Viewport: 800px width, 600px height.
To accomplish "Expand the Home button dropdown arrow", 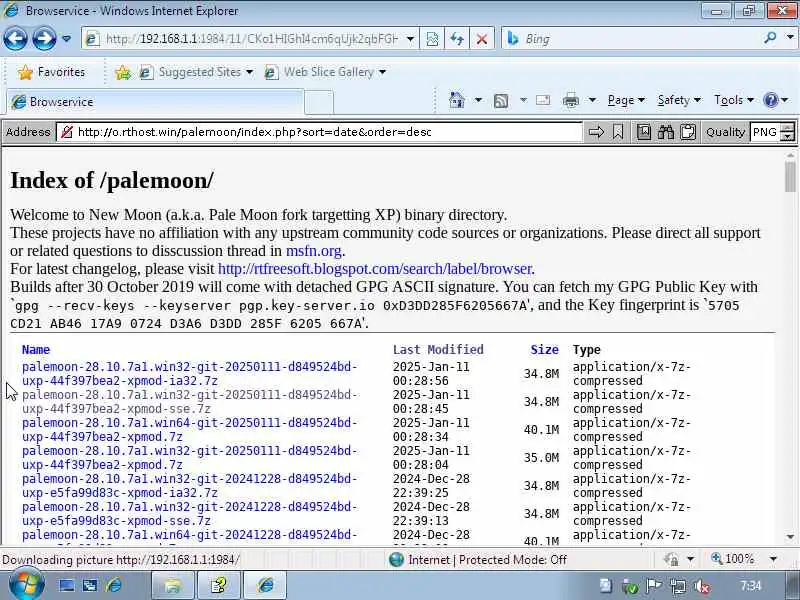I will [478, 100].
